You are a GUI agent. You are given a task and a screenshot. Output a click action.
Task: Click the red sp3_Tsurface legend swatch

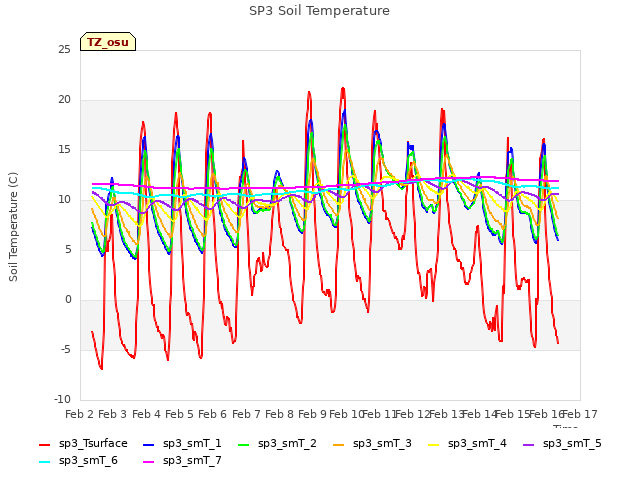click(44, 444)
